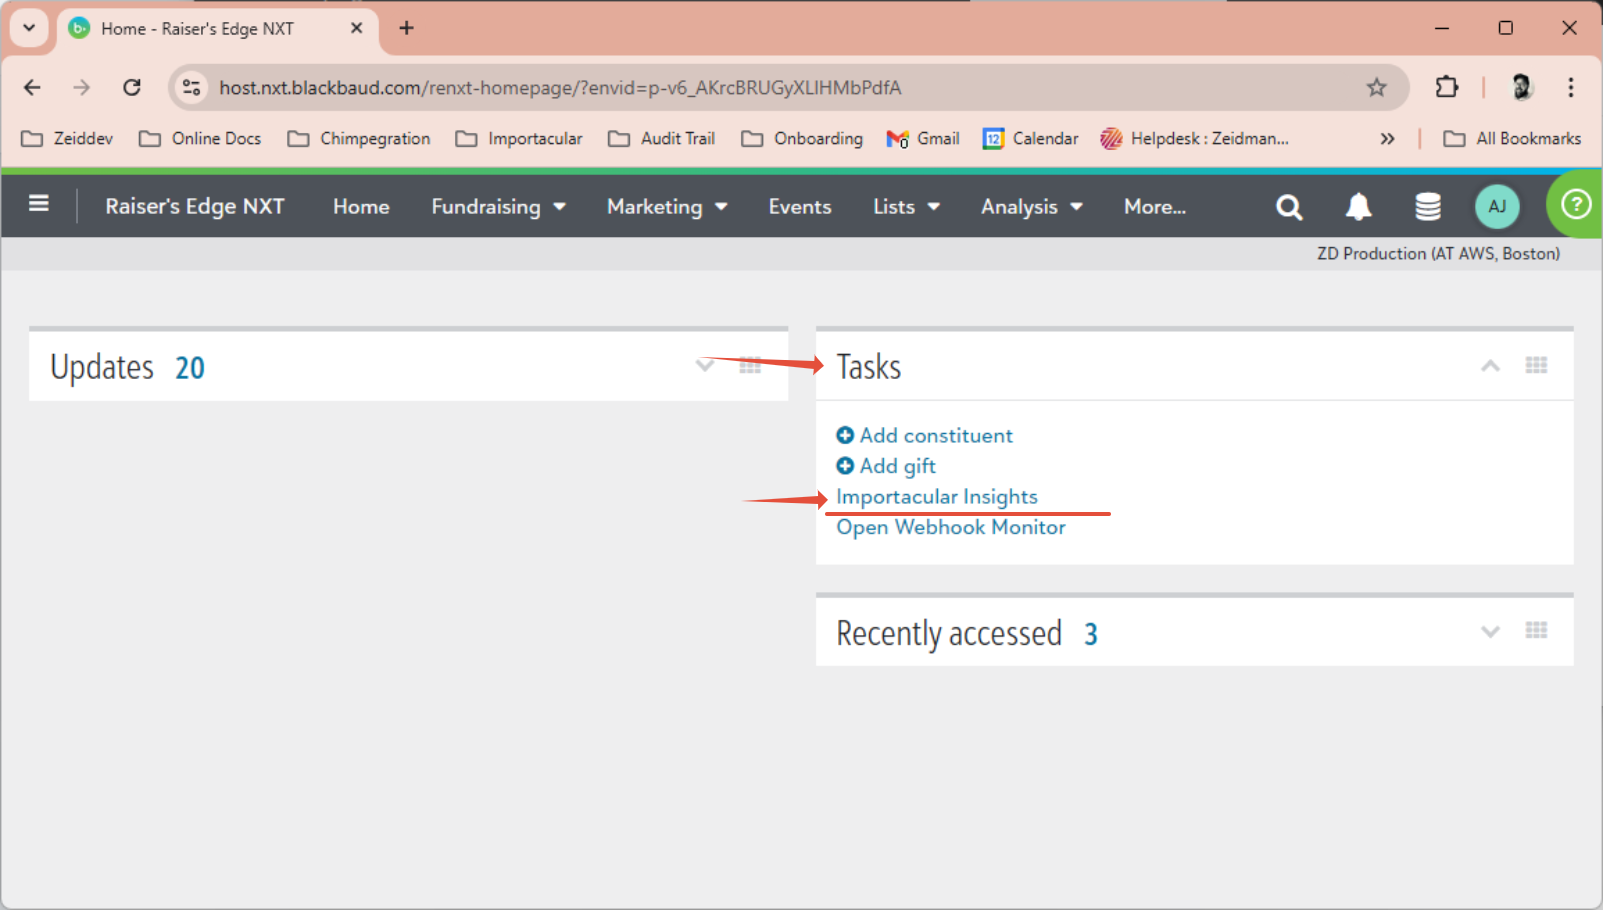Open the hamburger navigation menu
The image size is (1603, 910).
click(x=39, y=205)
